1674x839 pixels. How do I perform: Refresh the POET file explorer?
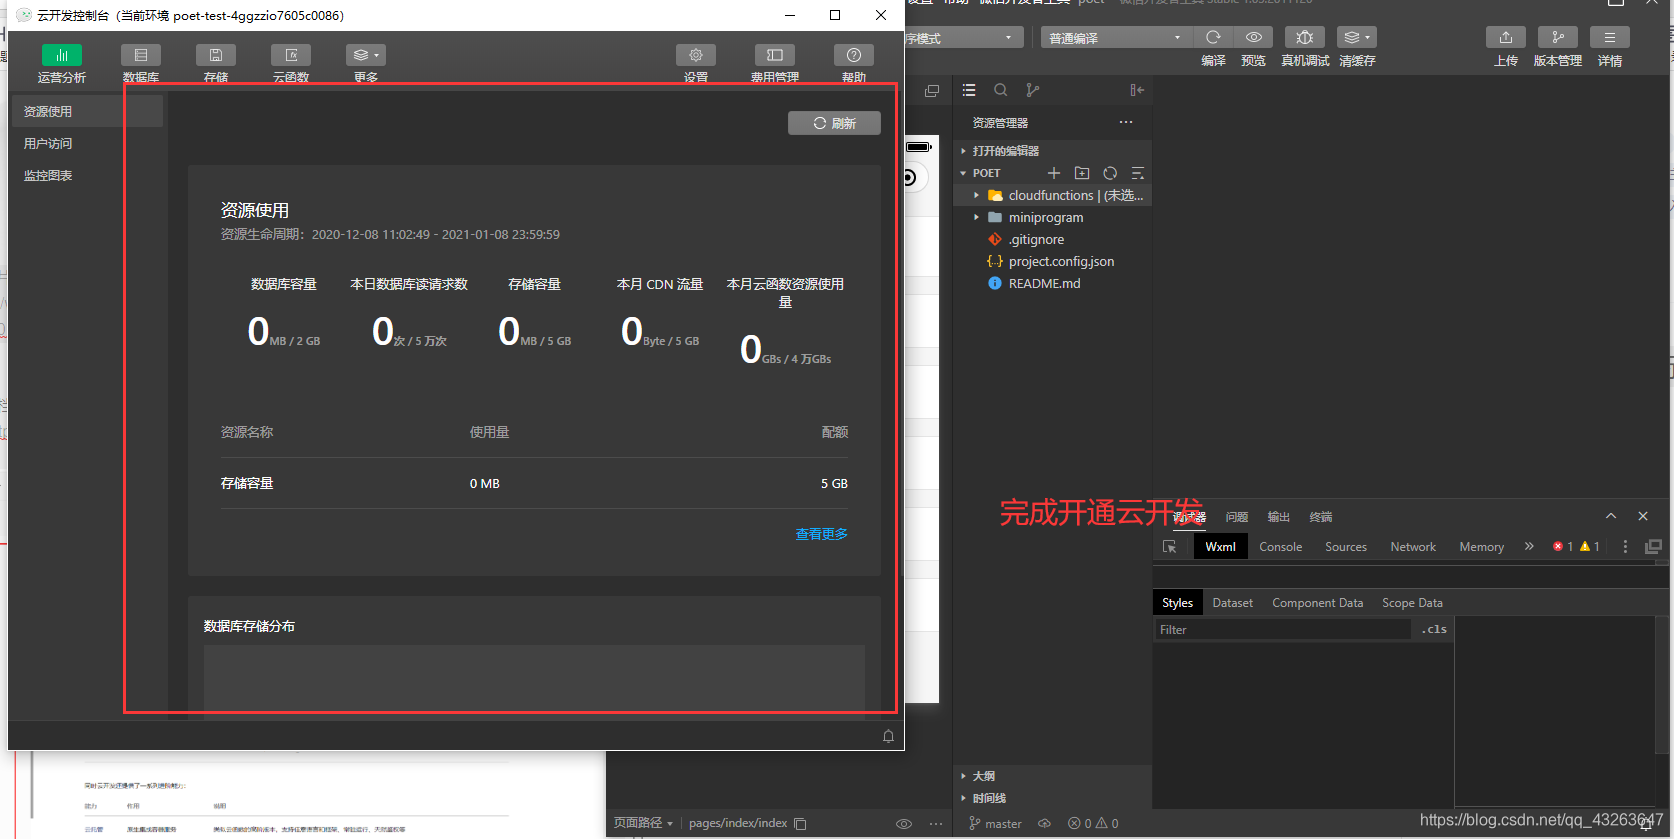click(1110, 173)
